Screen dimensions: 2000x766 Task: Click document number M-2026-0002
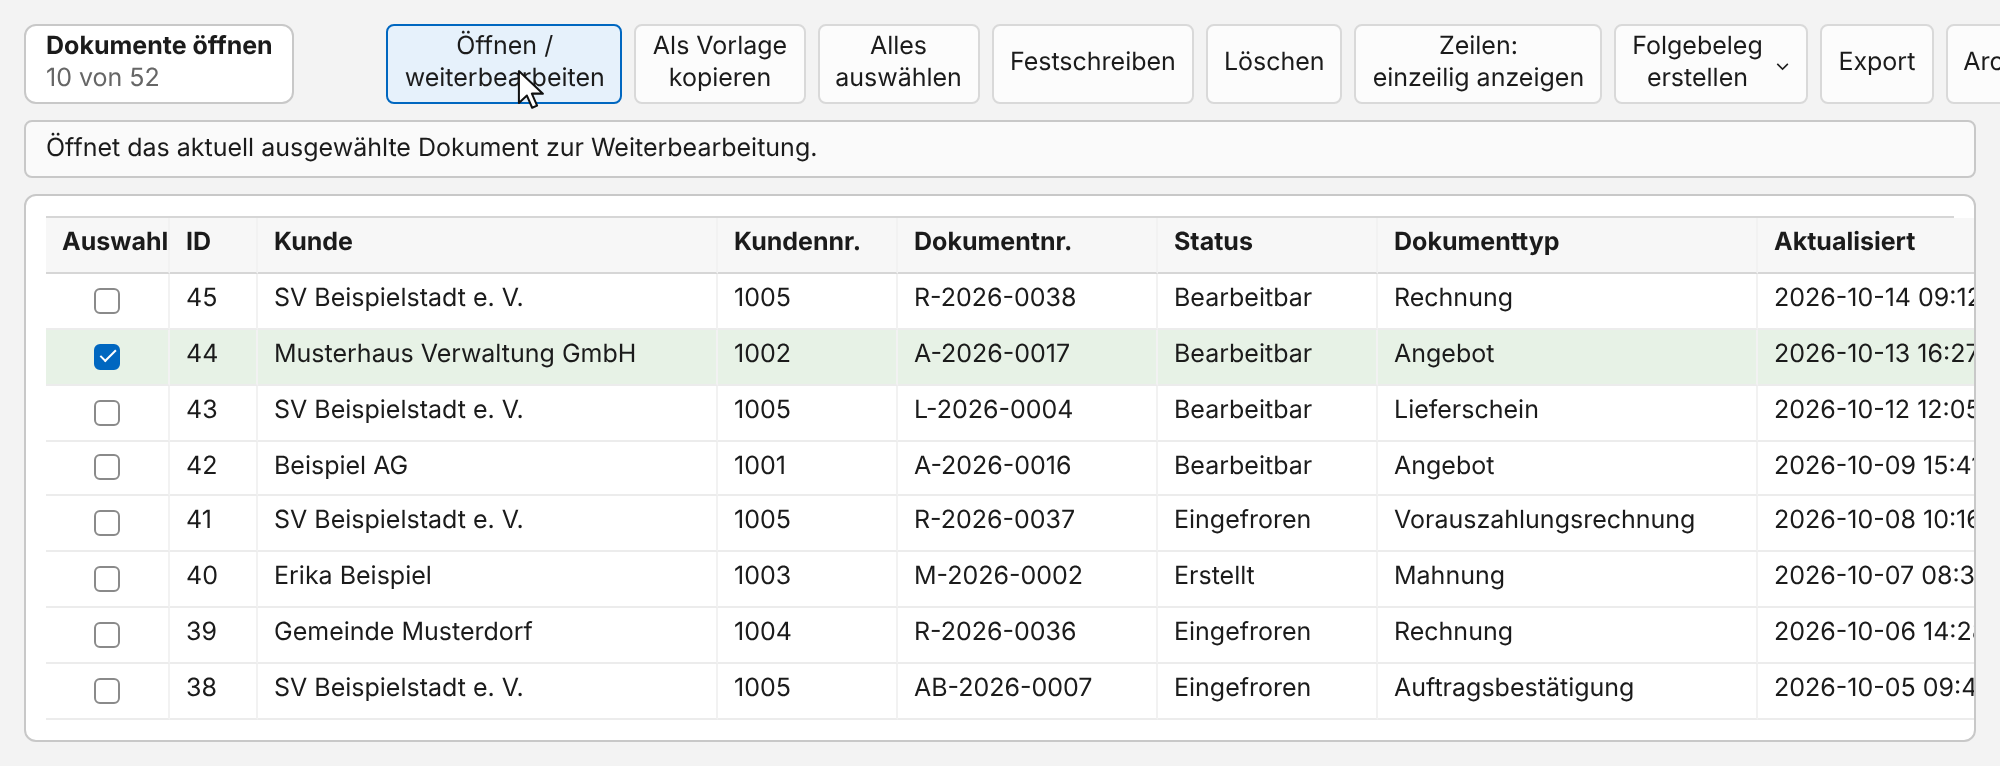[x=998, y=575]
